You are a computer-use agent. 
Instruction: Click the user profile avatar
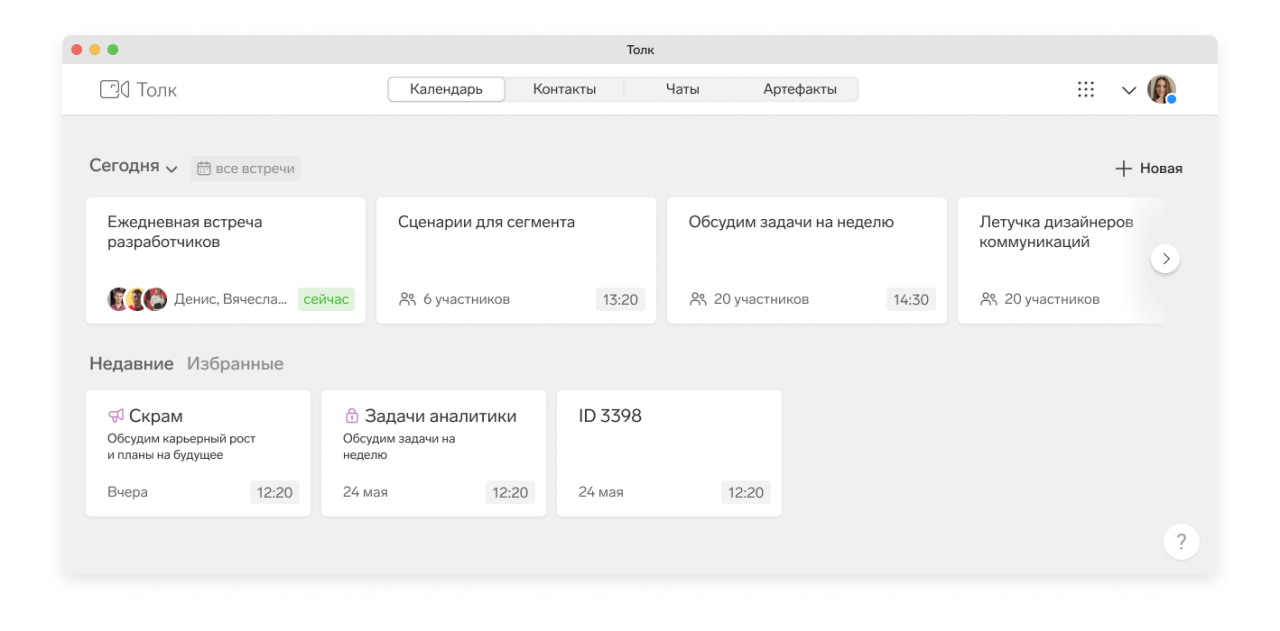tap(1161, 90)
